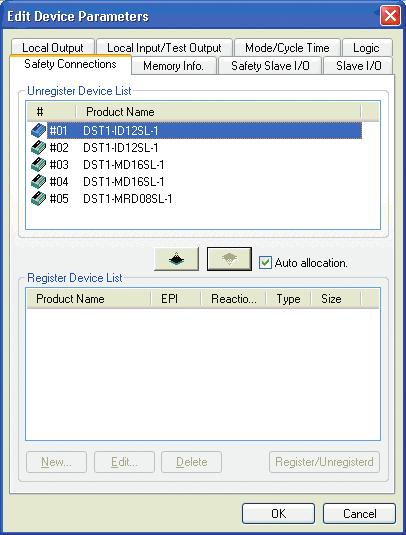Click the register list Product Name header
The image size is (406, 535).
tap(89, 299)
